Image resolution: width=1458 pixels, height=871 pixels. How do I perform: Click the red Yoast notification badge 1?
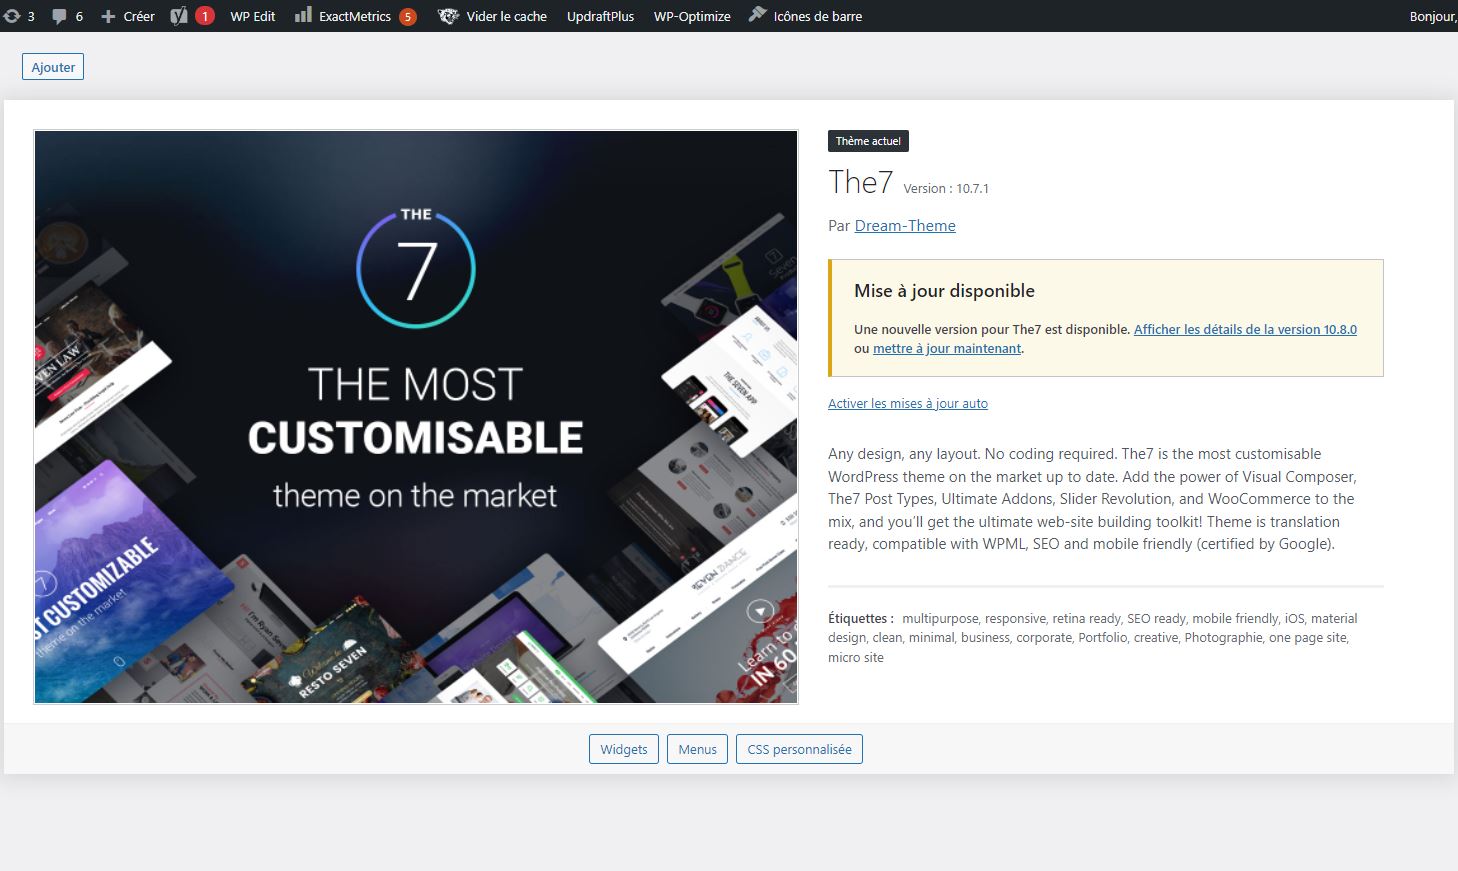click(205, 16)
